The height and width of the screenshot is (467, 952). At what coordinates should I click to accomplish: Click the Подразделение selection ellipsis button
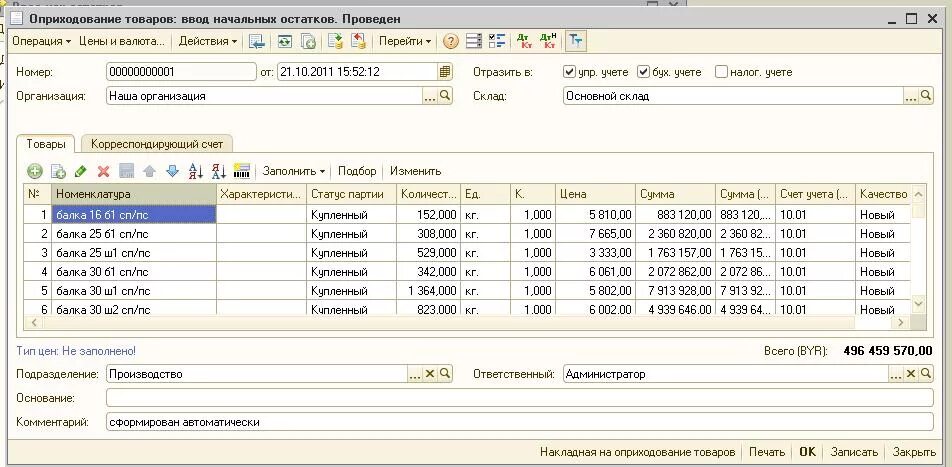point(415,373)
